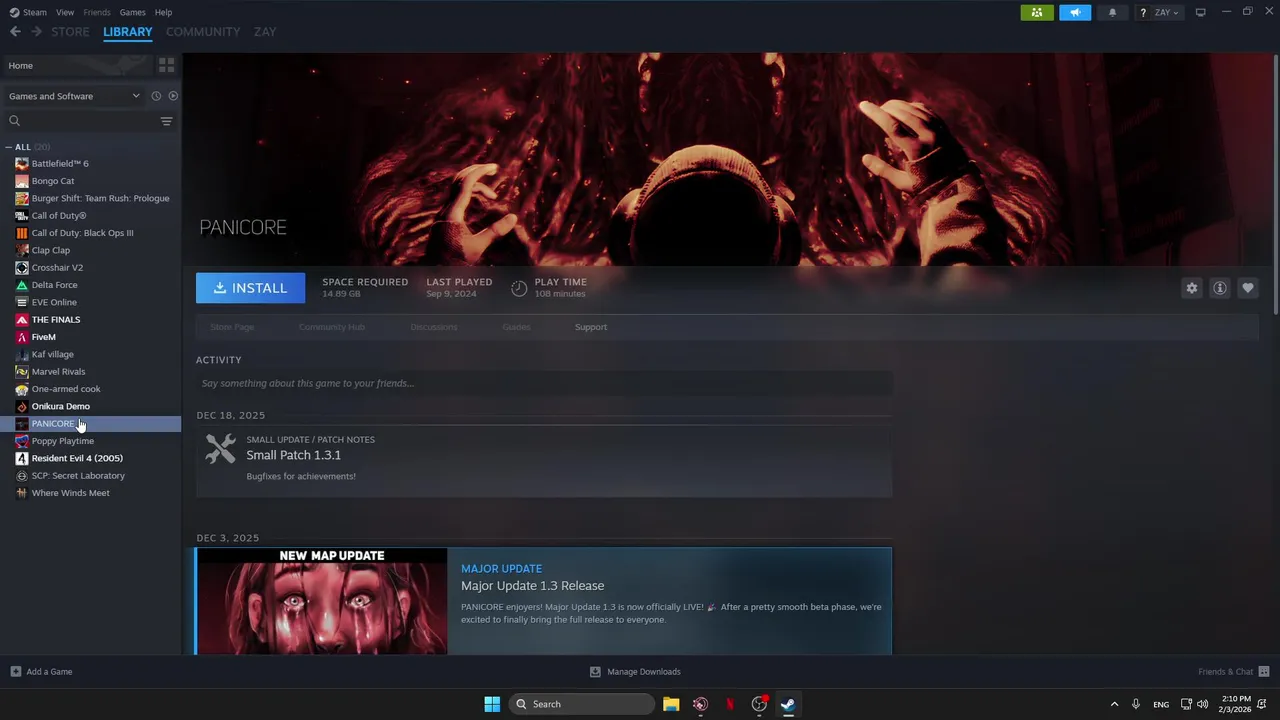Open the Friends menu

[97, 12]
